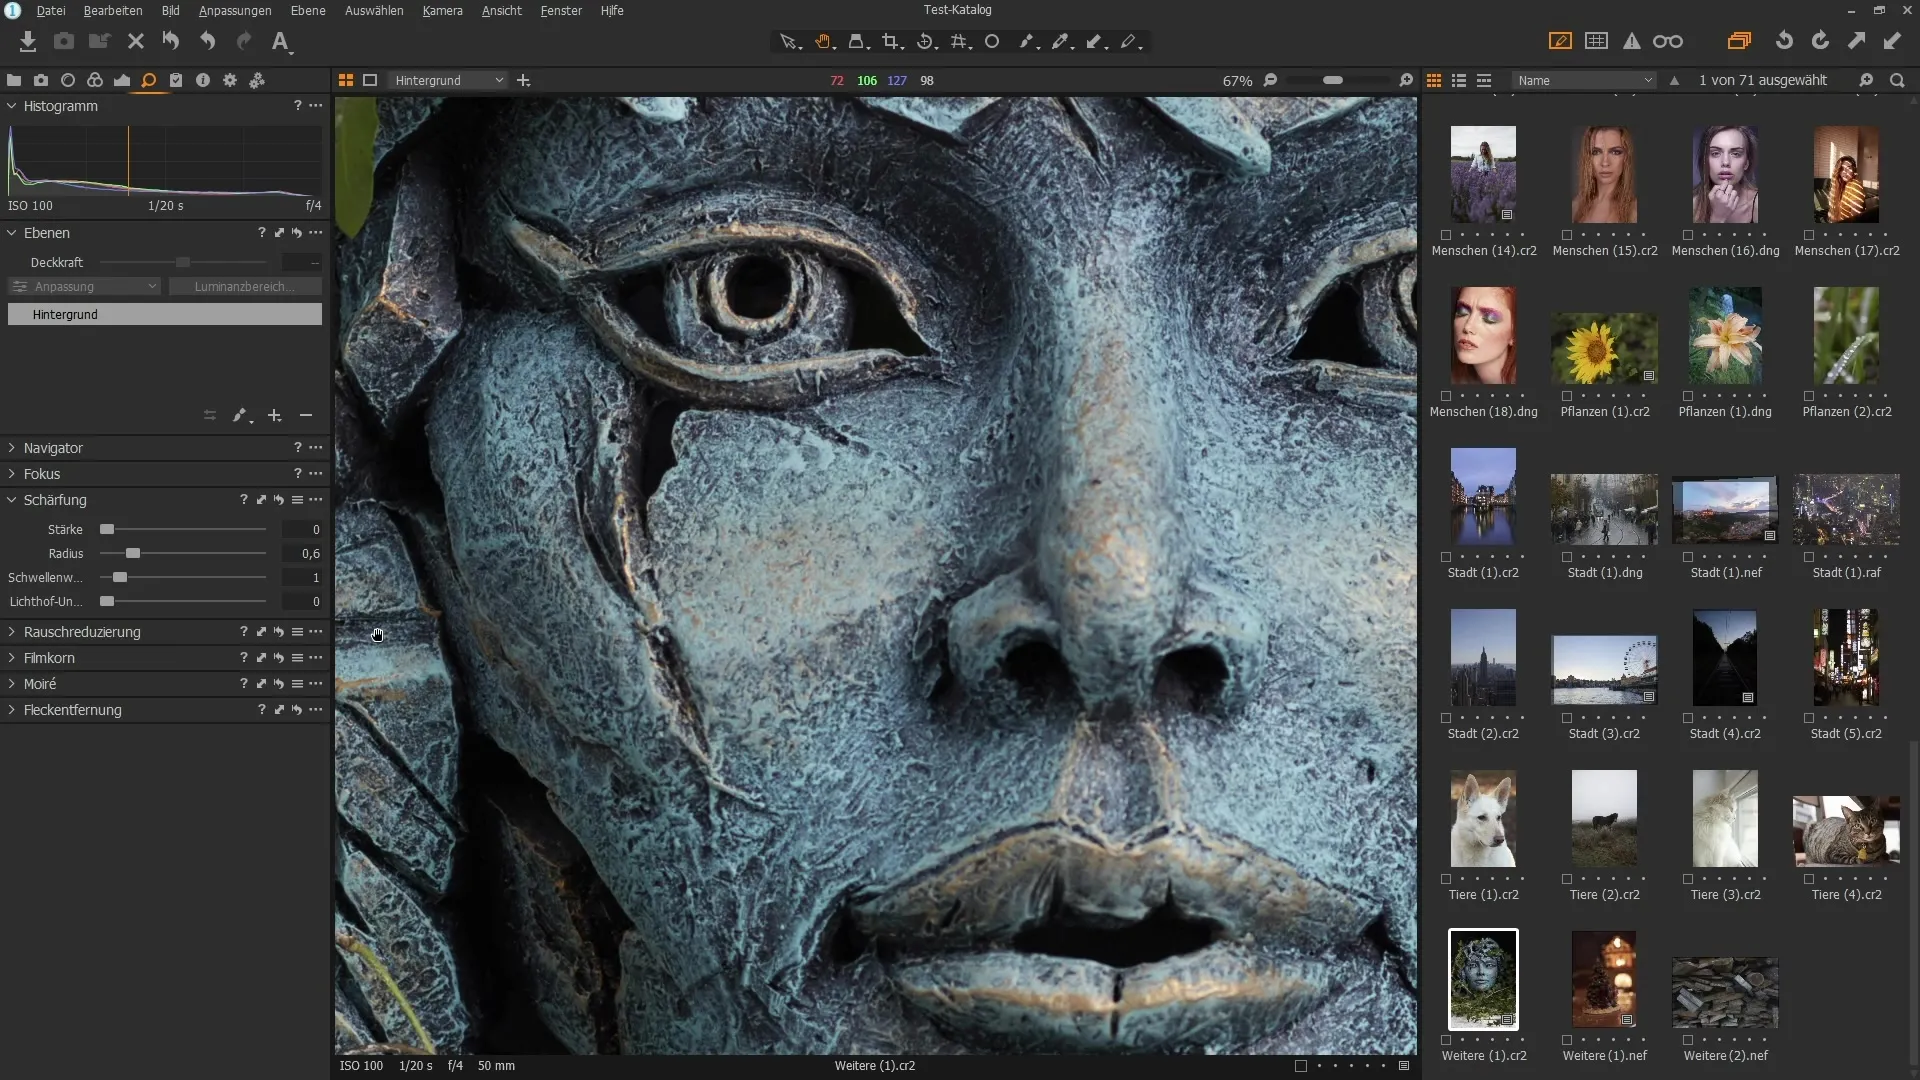This screenshot has height=1080, width=1920.
Task: Switch to multi-view grid viewer mode
Action: coord(346,80)
